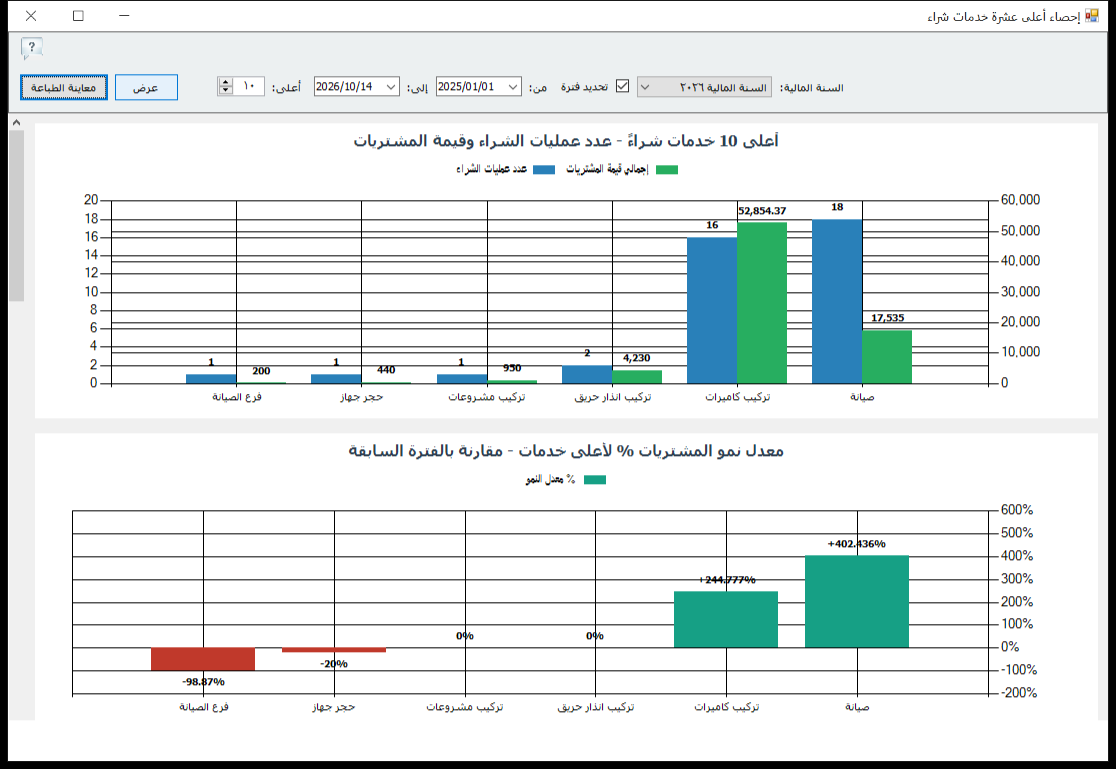Click teal legend swatch معدل النمو
Image resolution: width=1116 pixels, height=769 pixels.
pyautogui.click(x=595, y=480)
